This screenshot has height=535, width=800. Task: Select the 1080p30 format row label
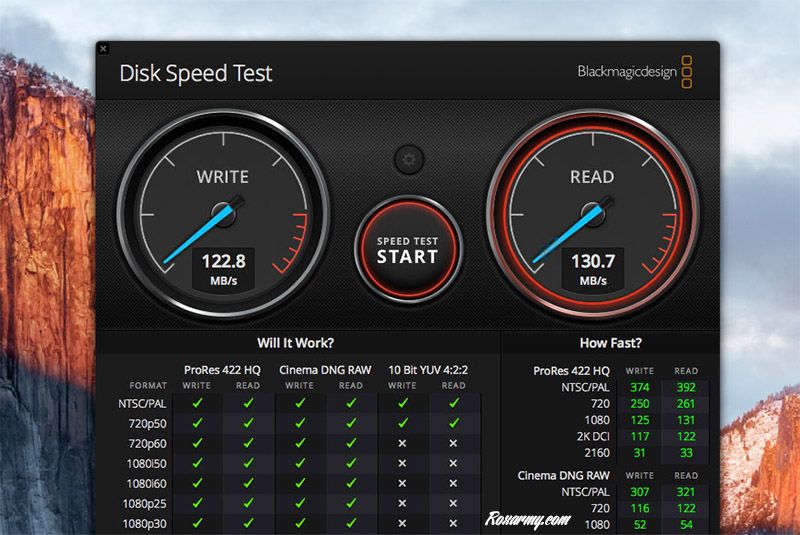146,523
